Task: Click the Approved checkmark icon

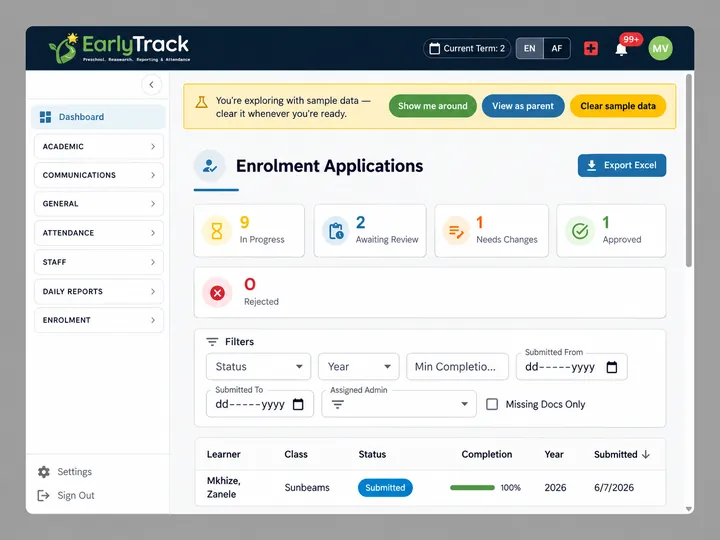Action: click(580, 231)
